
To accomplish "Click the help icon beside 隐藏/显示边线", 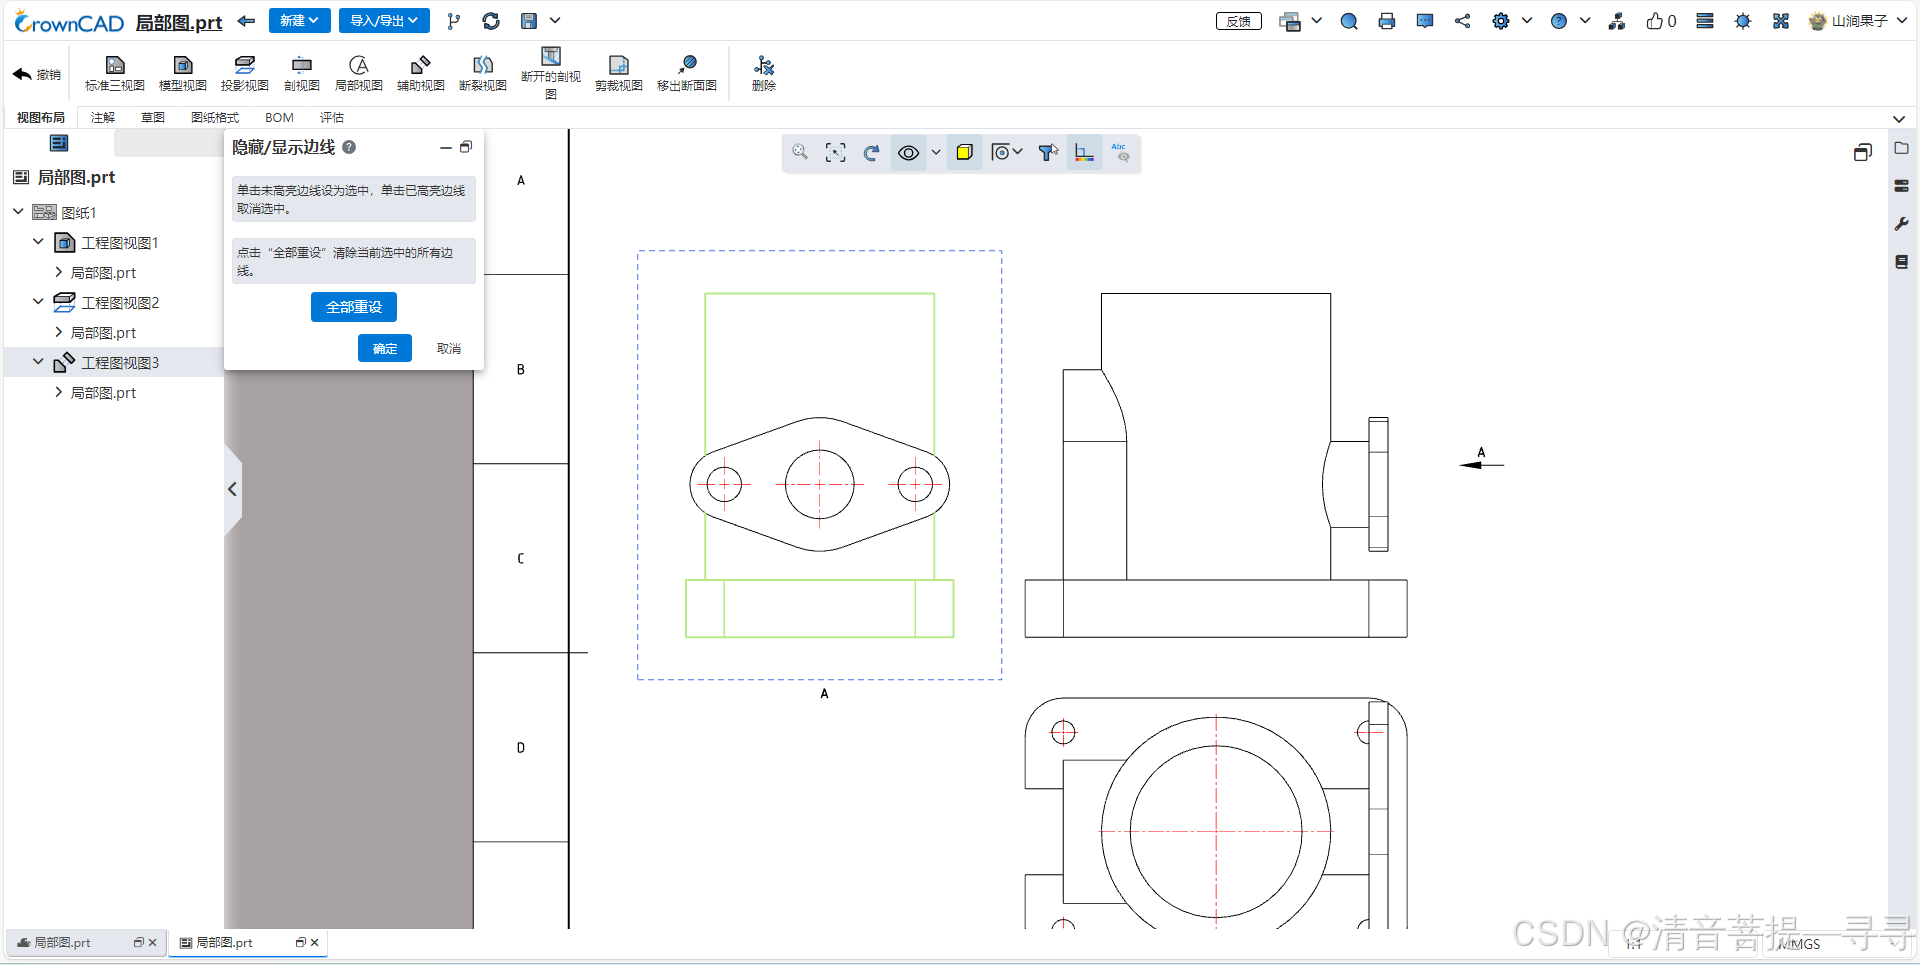I will coord(349,147).
